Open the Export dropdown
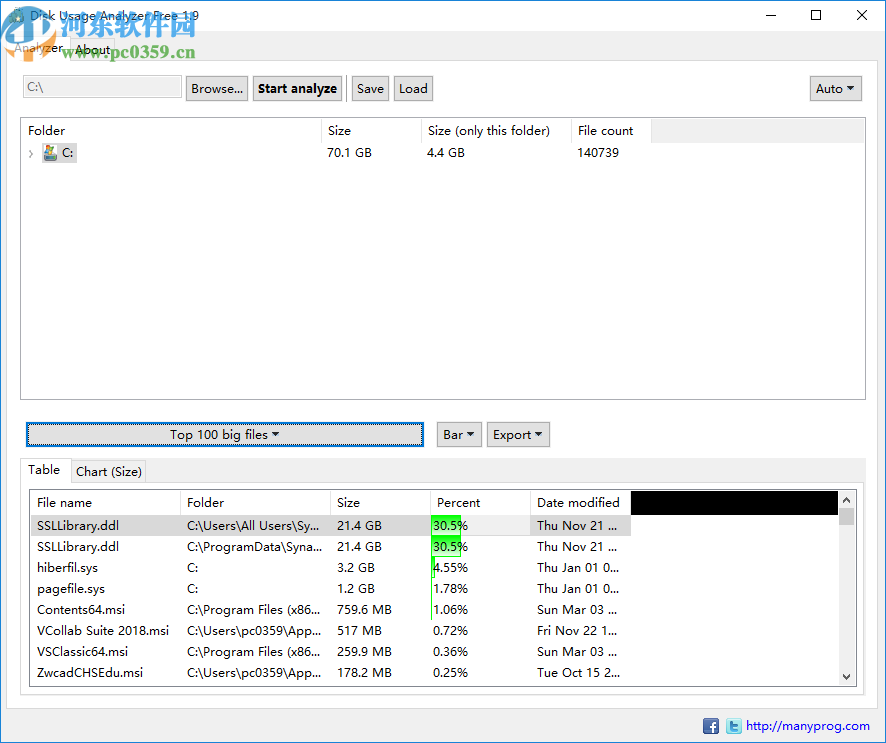Screen dimensions: 886x743 point(518,434)
